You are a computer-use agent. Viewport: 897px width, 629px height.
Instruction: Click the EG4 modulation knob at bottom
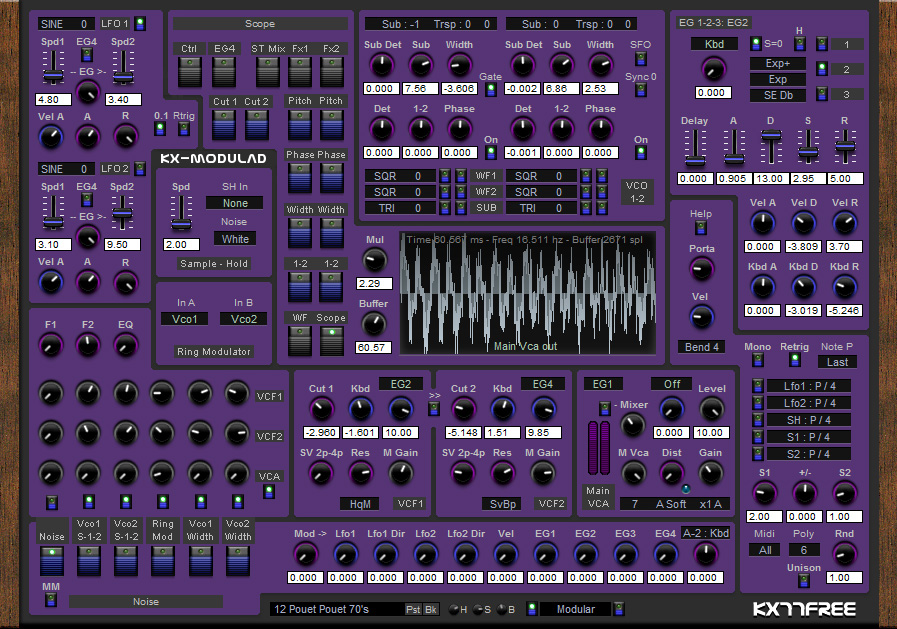tap(665, 555)
